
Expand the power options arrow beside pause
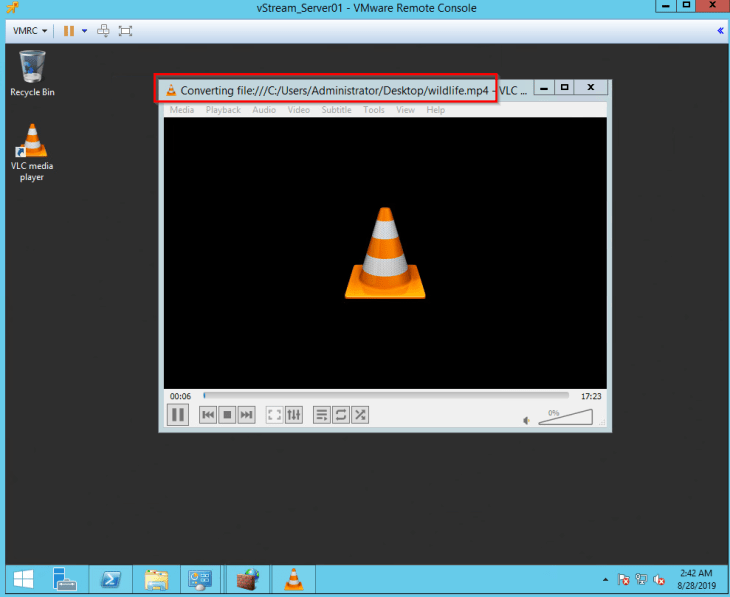[x=84, y=30]
